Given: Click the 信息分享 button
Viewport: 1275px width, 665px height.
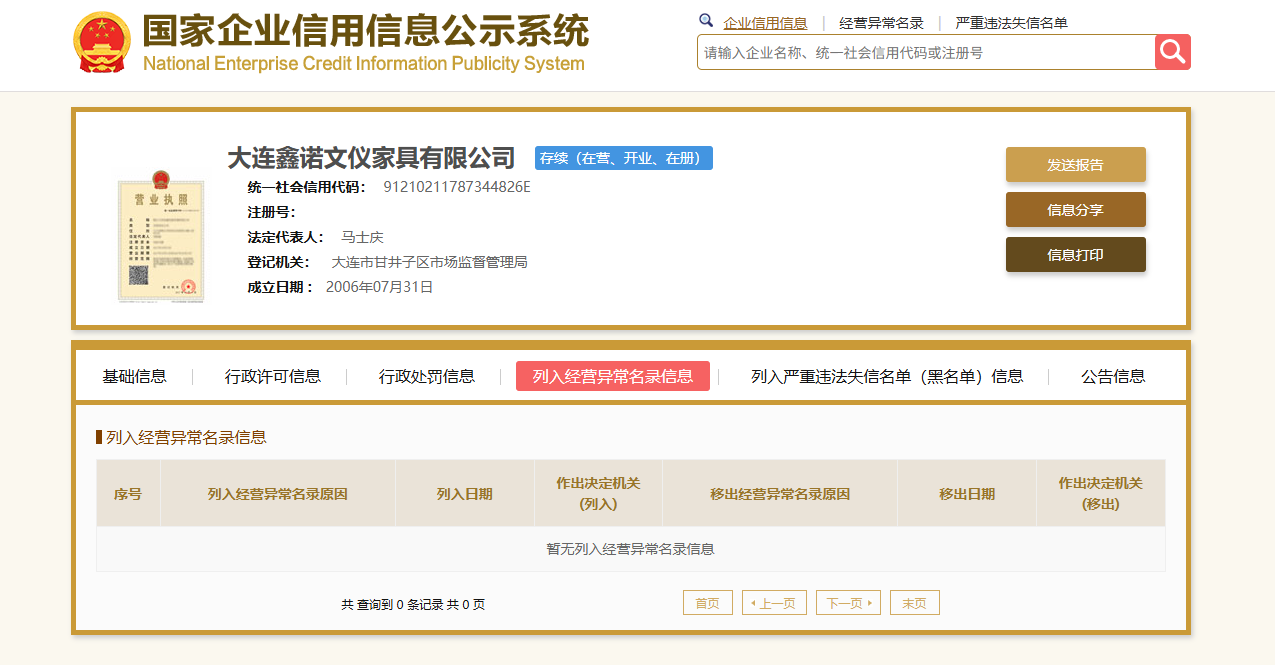Looking at the screenshot, I should 1075,210.
